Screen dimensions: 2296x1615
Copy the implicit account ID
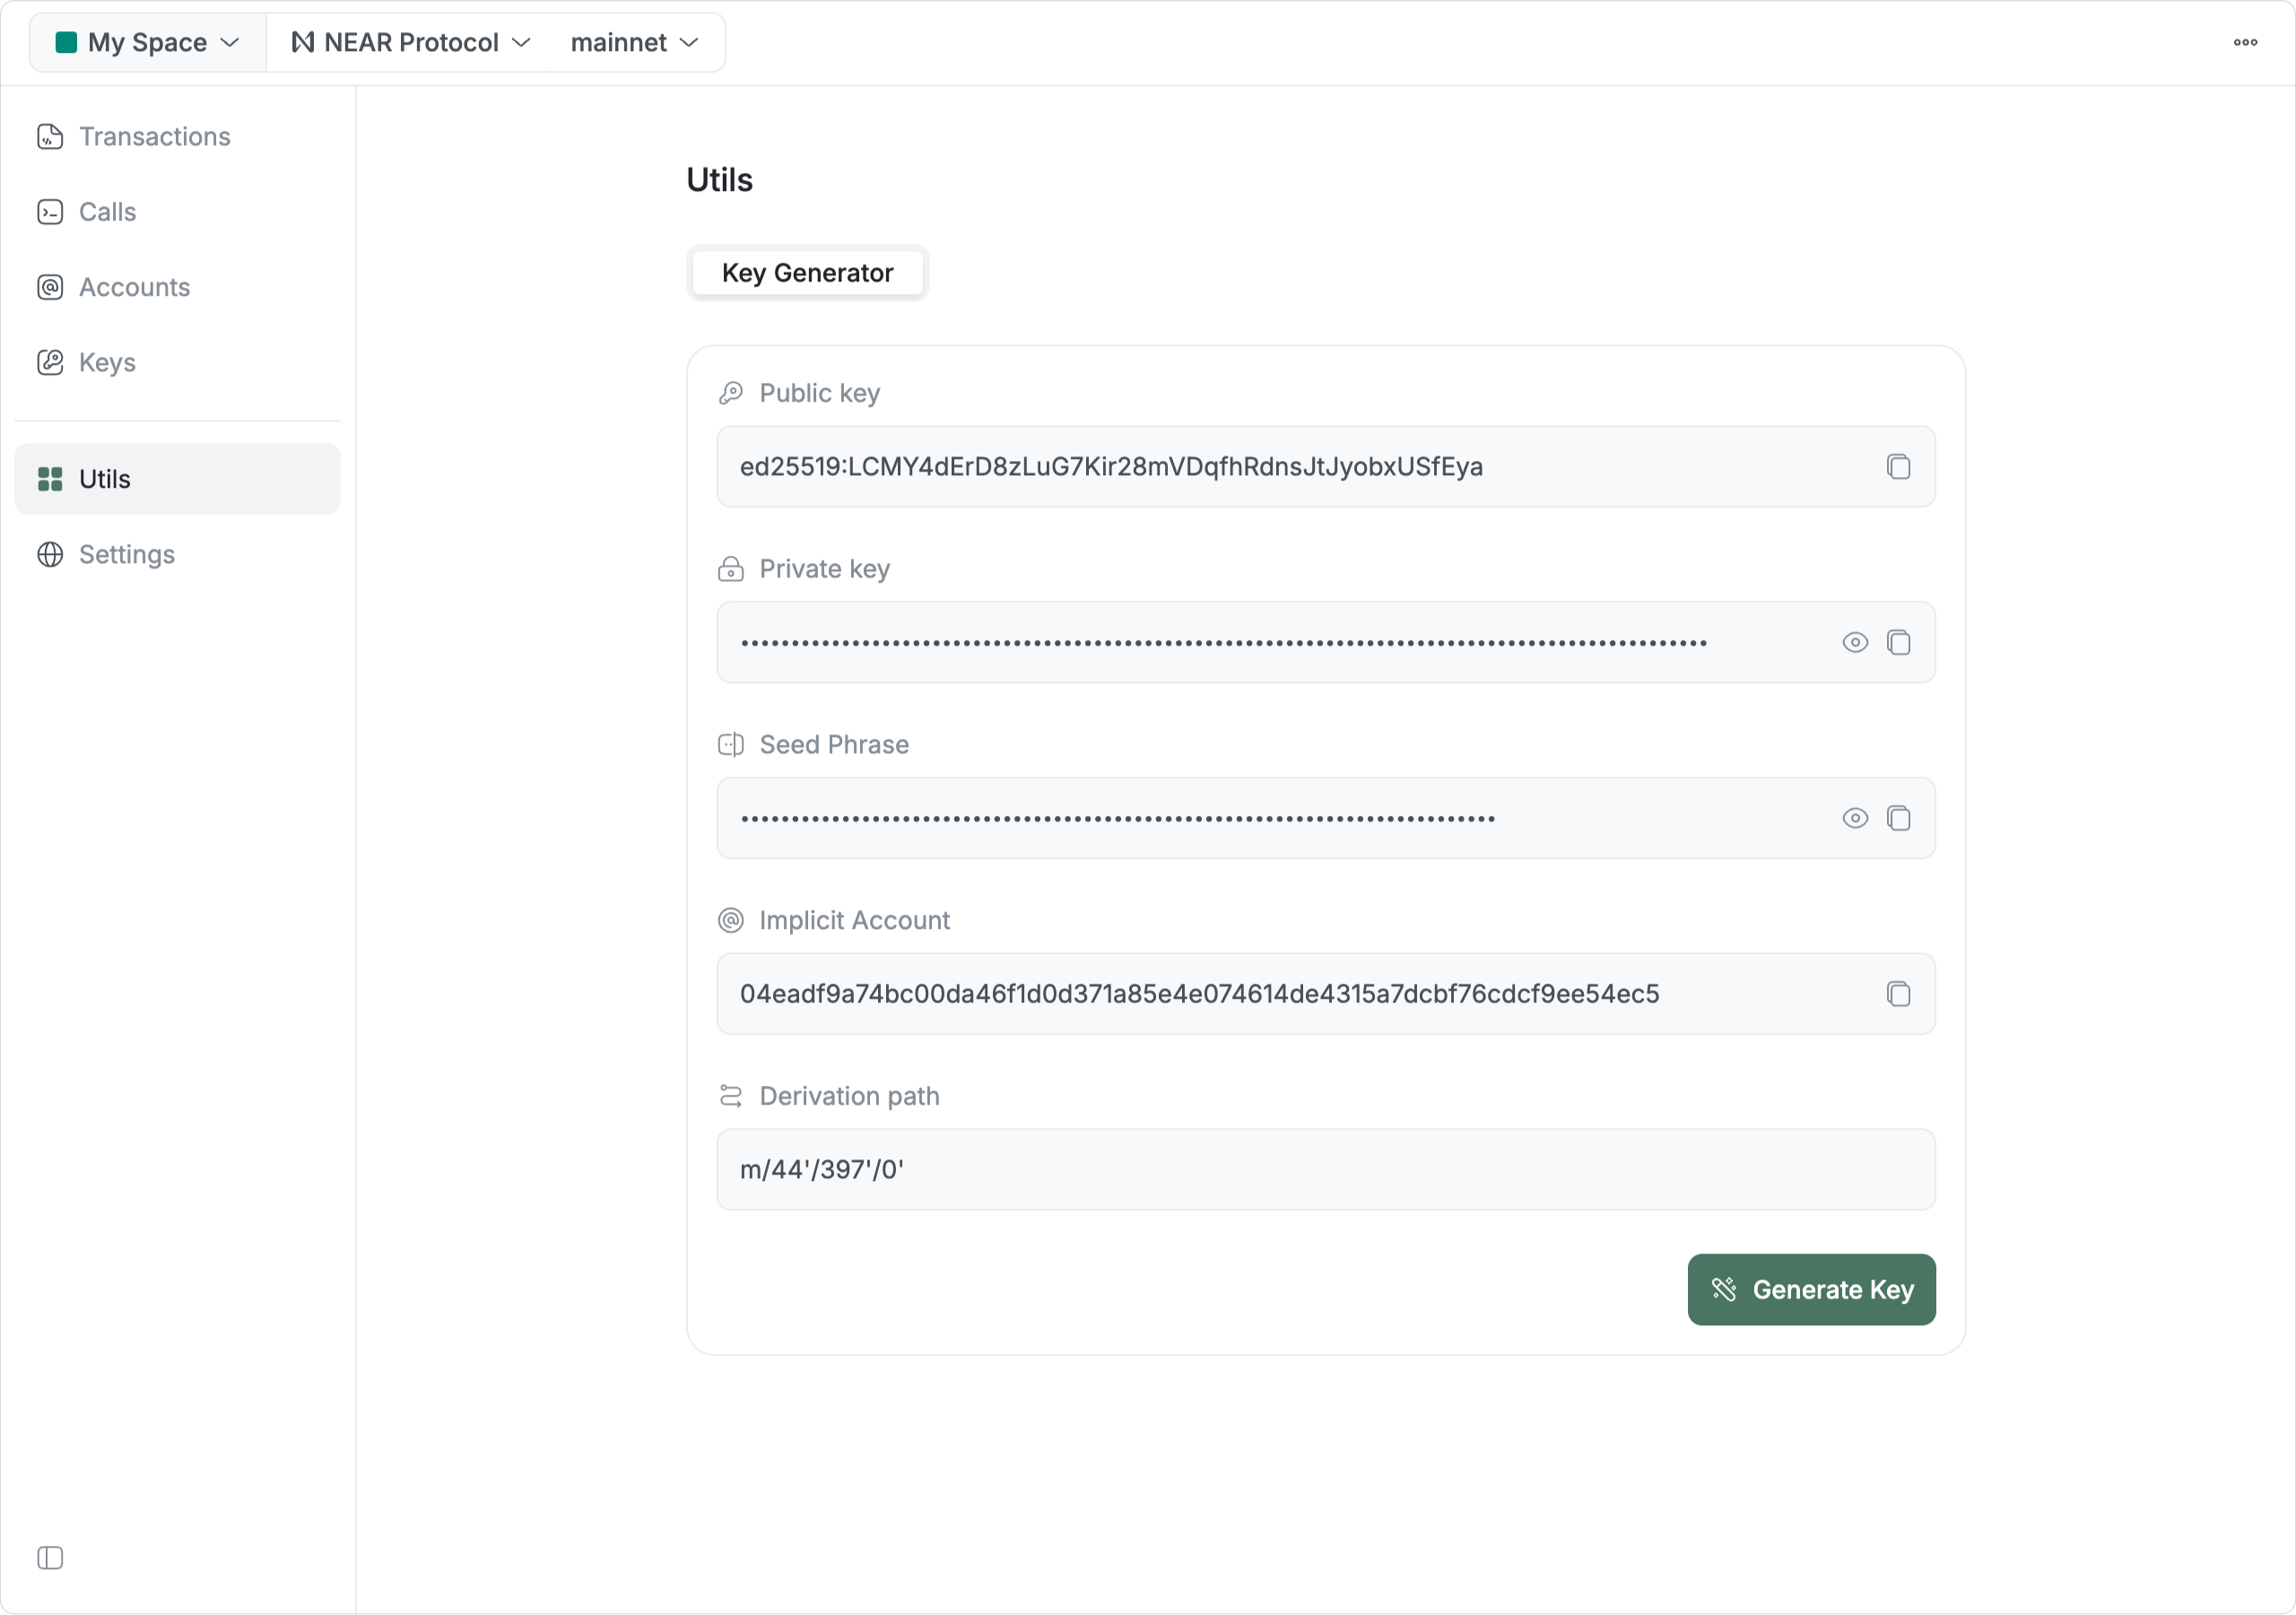point(1898,994)
